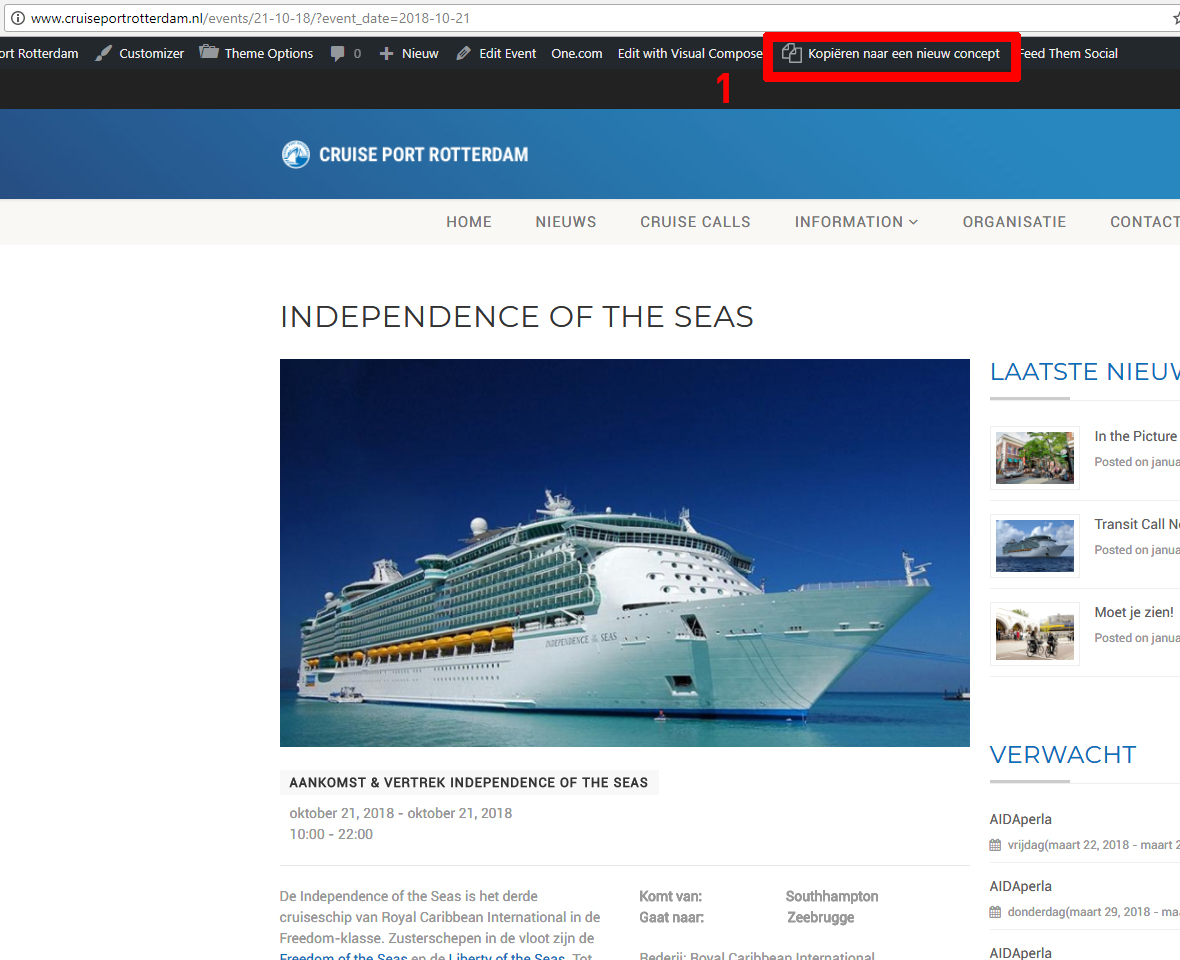Open the second AIDAperla expected call

(x=1020, y=886)
